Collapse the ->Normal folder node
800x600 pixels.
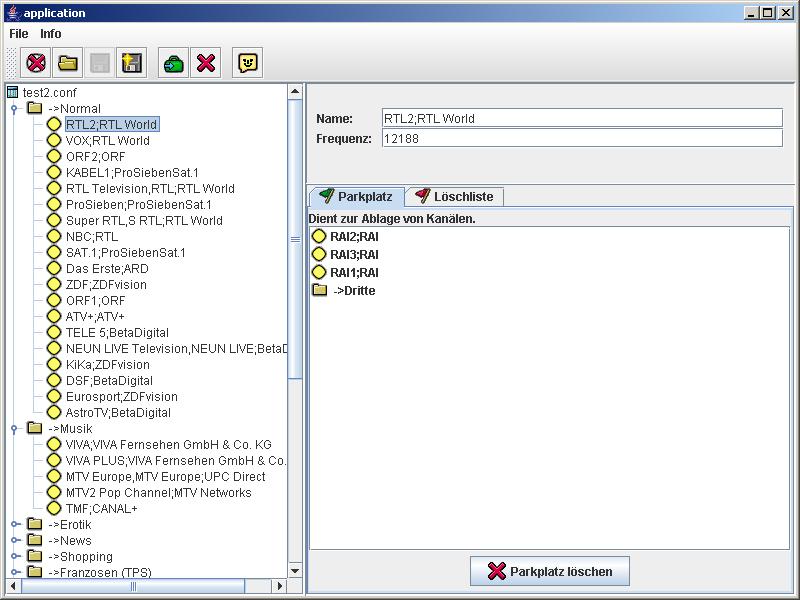[15, 109]
